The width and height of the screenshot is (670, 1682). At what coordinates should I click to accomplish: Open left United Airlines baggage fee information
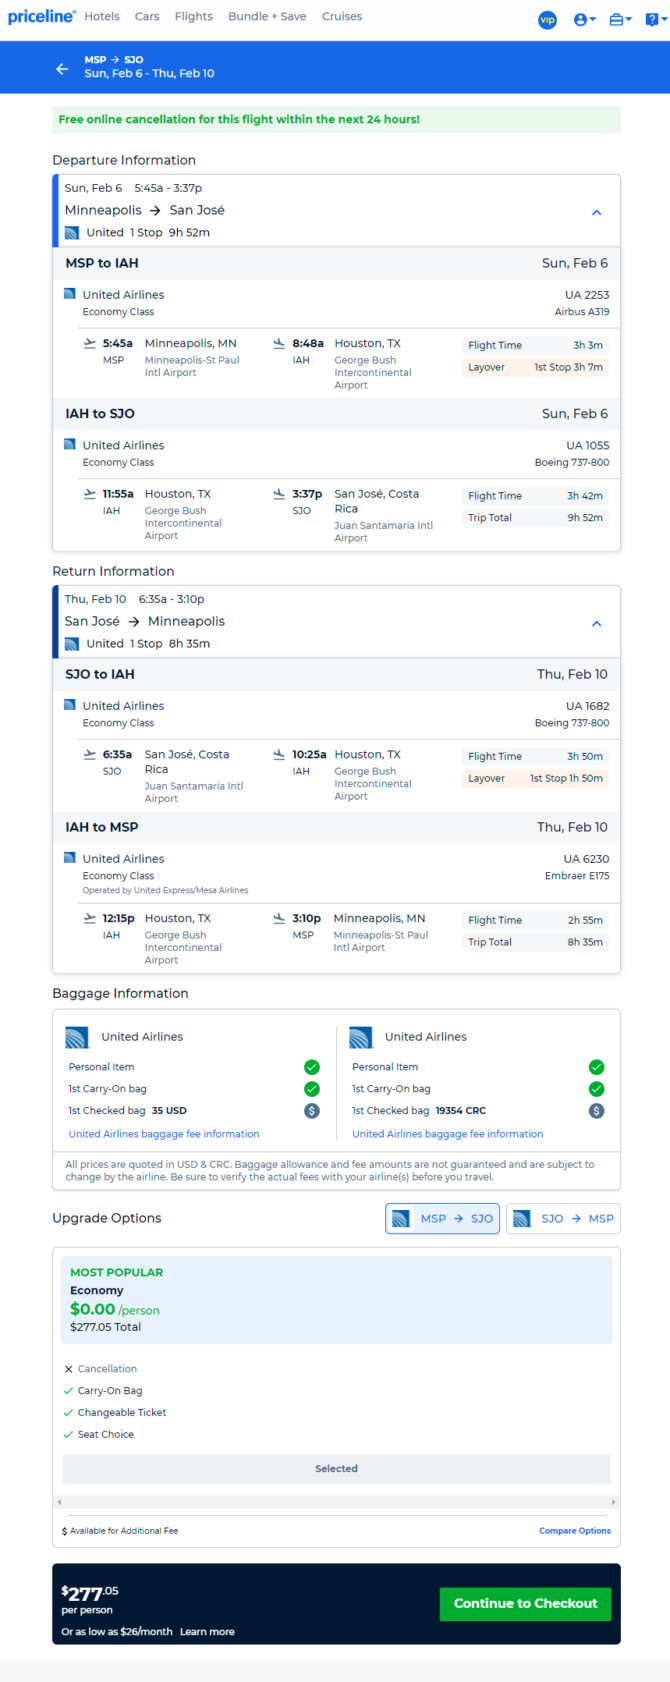click(164, 1134)
